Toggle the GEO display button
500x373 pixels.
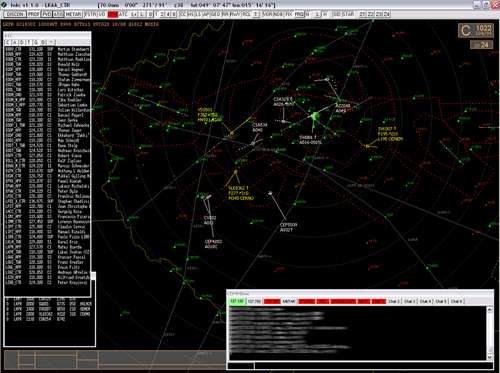(216, 14)
